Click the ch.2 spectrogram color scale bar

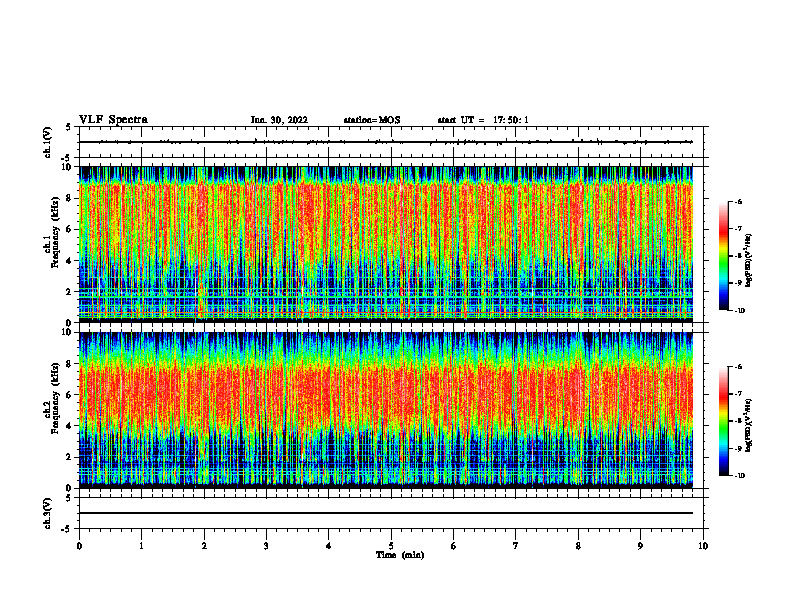pos(723,421)
